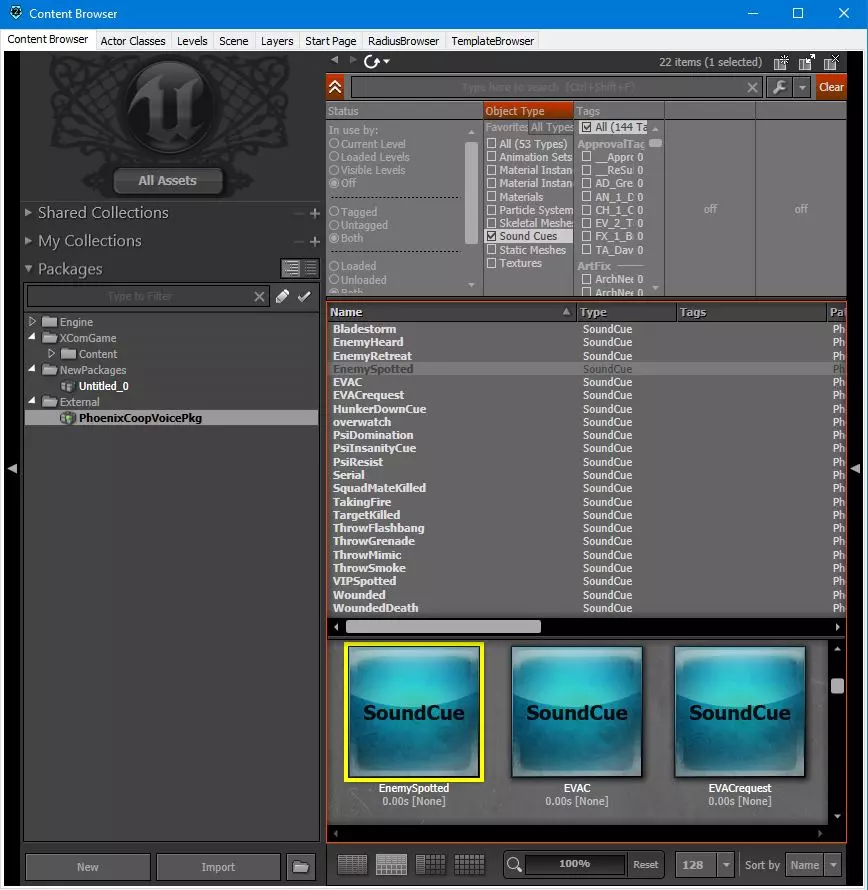Click the wrench search options icon
Viewport: 868px width, 890px height.
[x=779, y=87]
